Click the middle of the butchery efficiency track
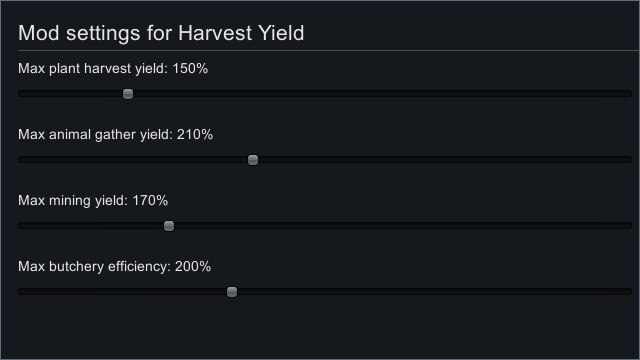Image resolution: width=640 pixels, height=360 pixels. click(x=325, y=292)
